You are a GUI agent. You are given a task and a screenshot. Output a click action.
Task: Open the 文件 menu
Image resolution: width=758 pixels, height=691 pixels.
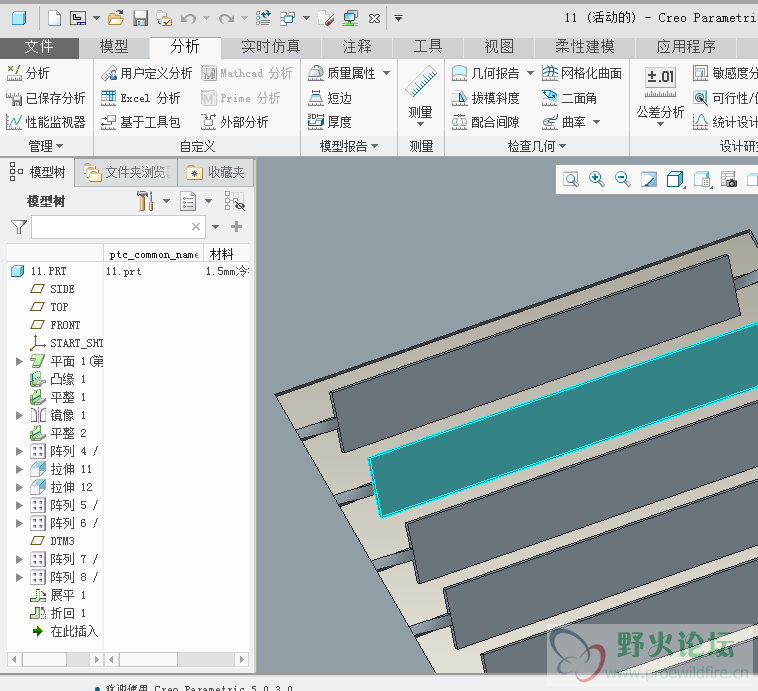click(x=39, y=47)
